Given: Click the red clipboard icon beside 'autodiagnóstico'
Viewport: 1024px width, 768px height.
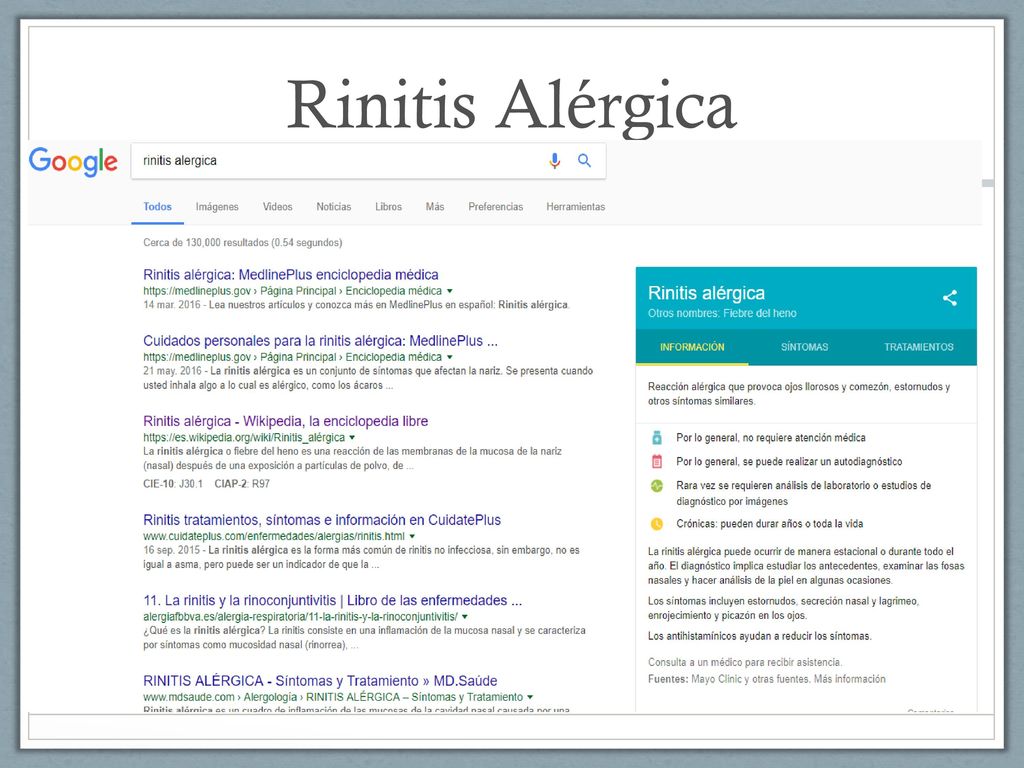Looking at the screenshot, I should (x=657, y=462).
